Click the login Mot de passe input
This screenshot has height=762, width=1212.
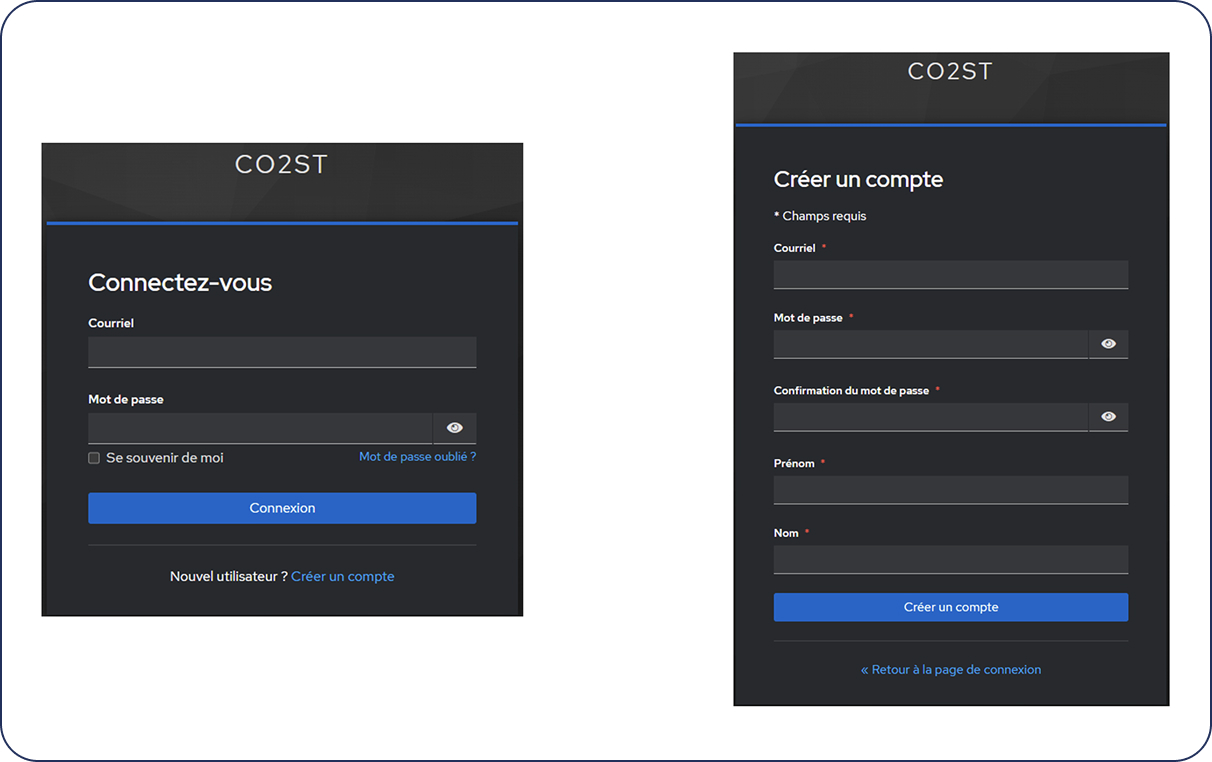coord(260,428)
